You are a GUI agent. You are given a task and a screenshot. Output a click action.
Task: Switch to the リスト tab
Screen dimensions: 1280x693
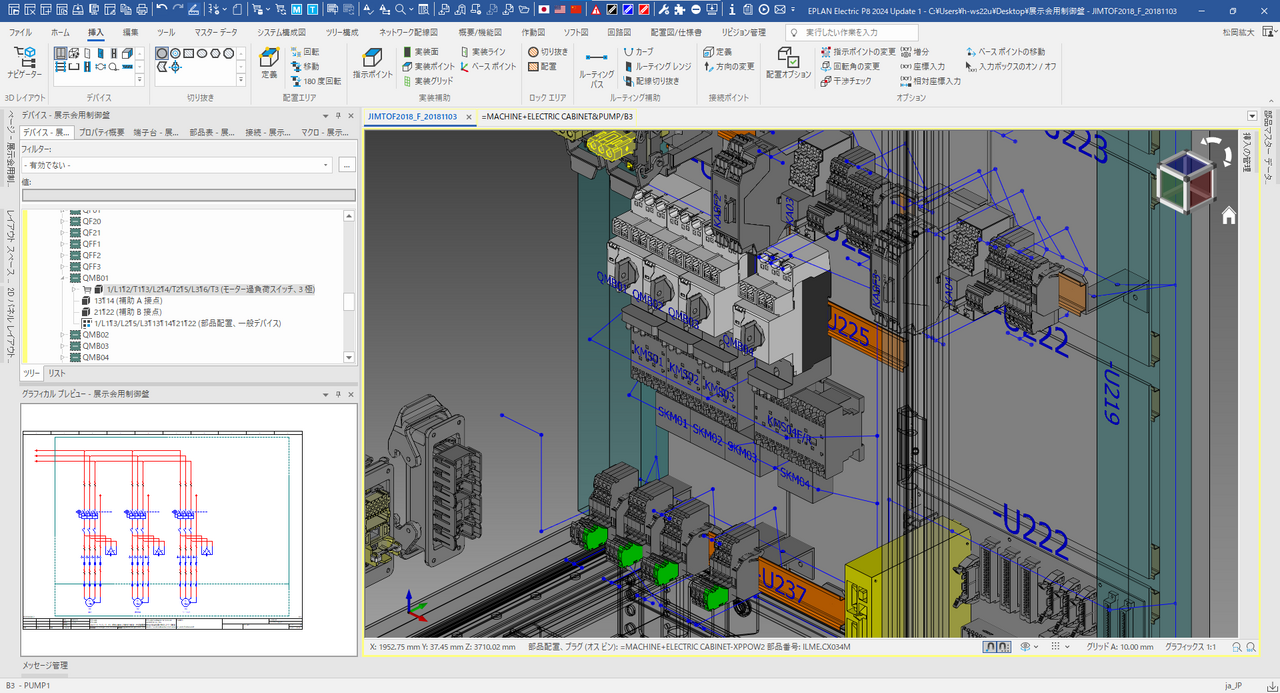(57, 373)
